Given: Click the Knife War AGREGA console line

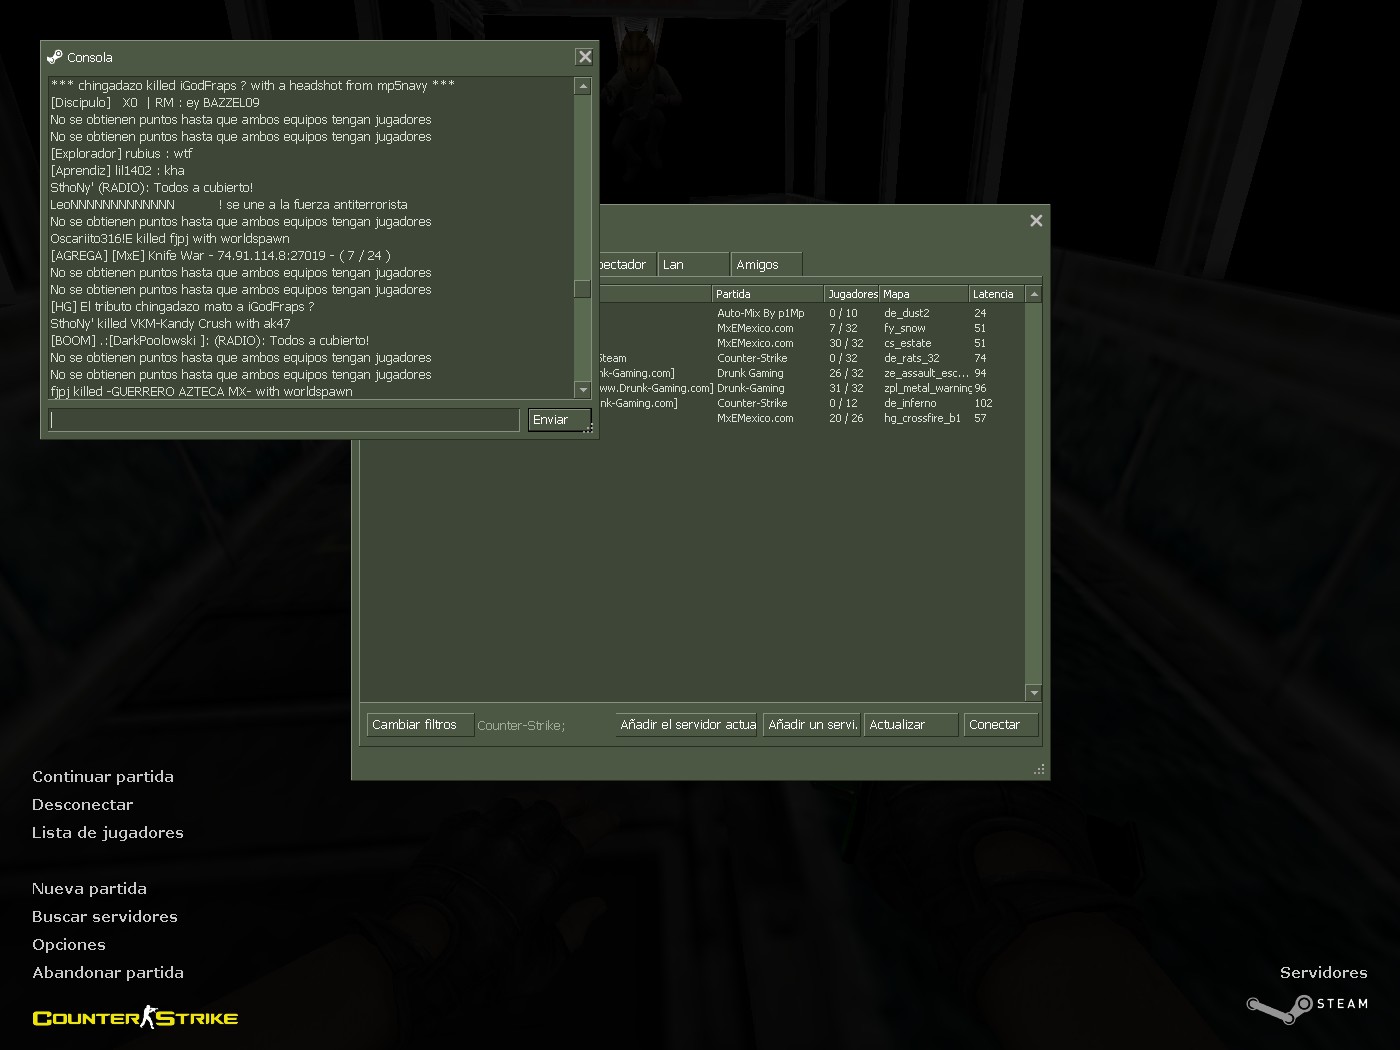Looking at the screenshot, I should point(220,256).
